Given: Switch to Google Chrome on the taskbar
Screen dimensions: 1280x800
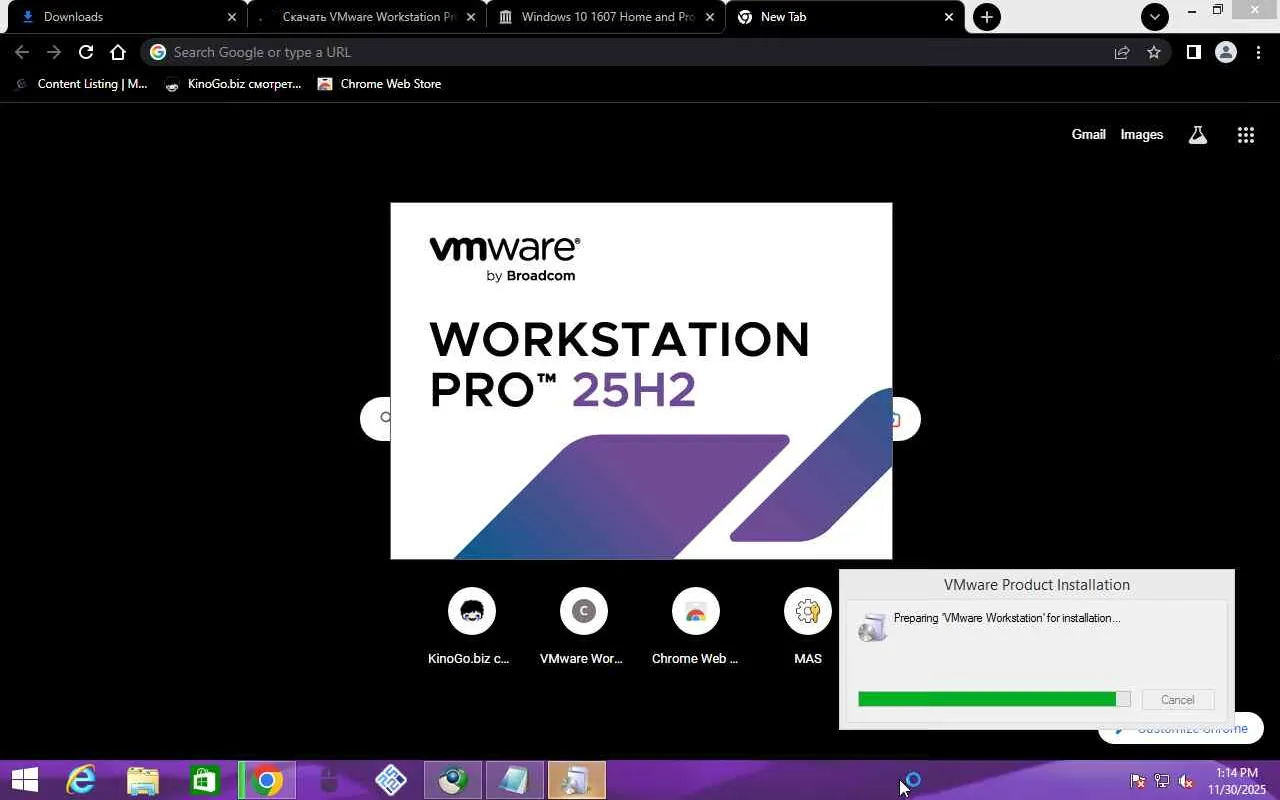Looking at the screenshot, I should (267, 780).
